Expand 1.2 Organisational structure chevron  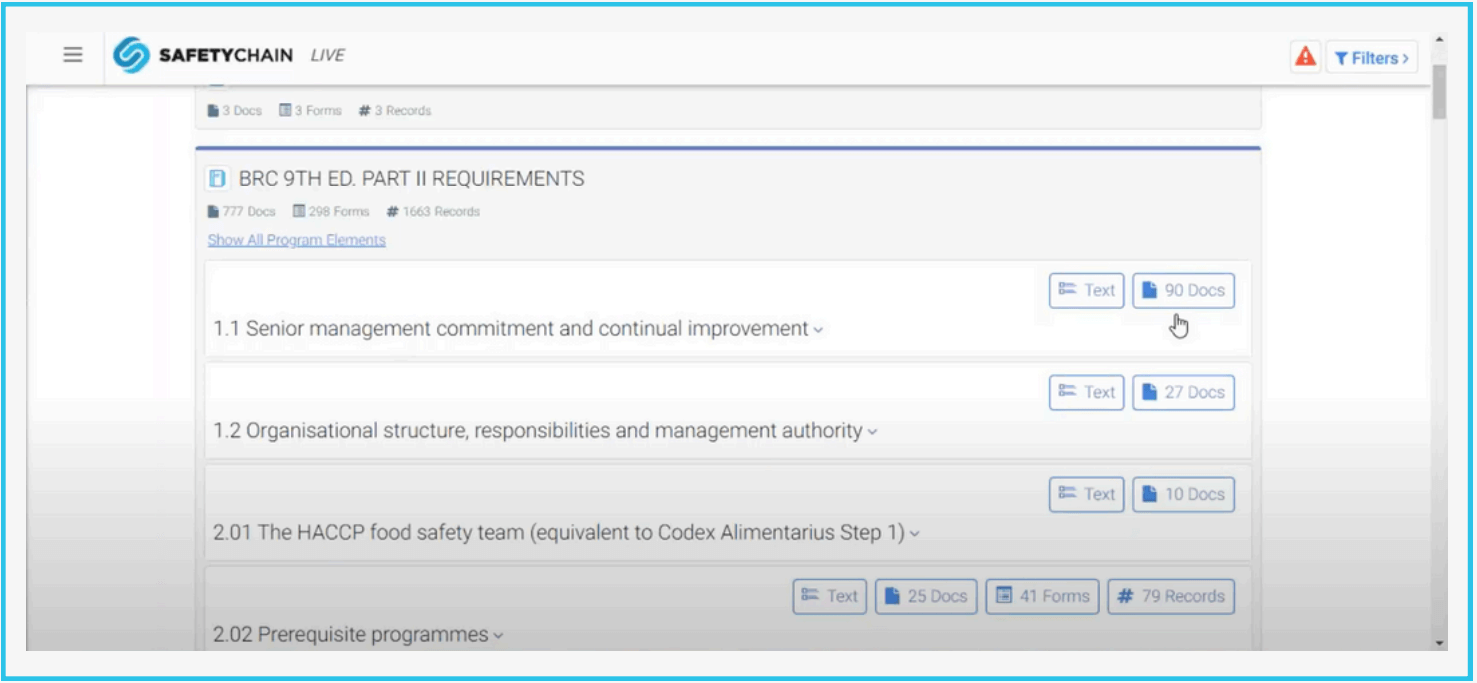[x=872, y=432]
